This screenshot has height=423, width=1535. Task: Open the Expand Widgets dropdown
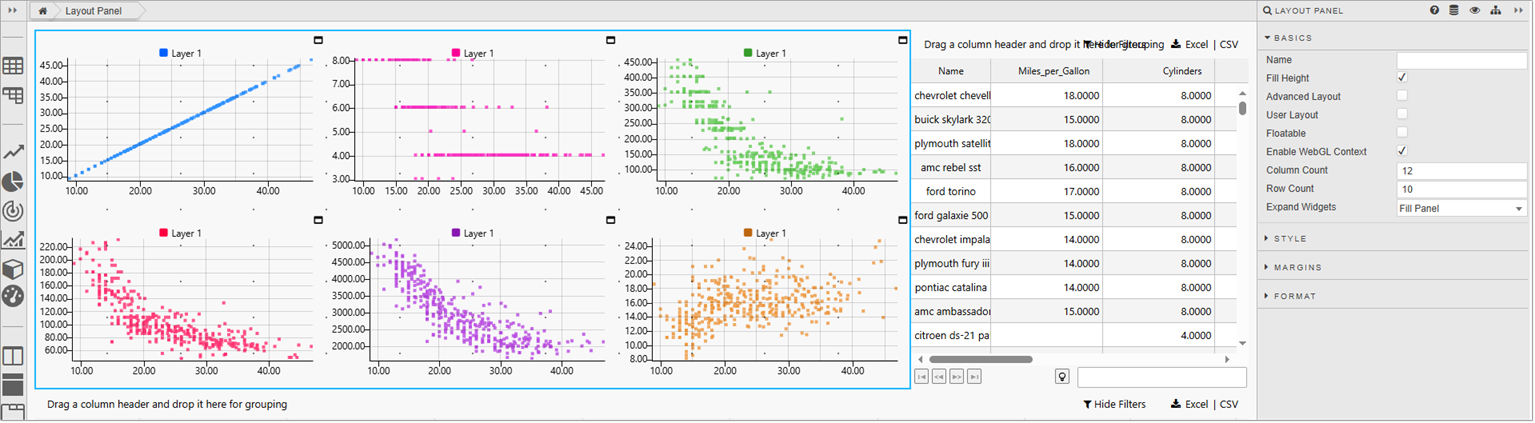click(x=1461, y=208)
